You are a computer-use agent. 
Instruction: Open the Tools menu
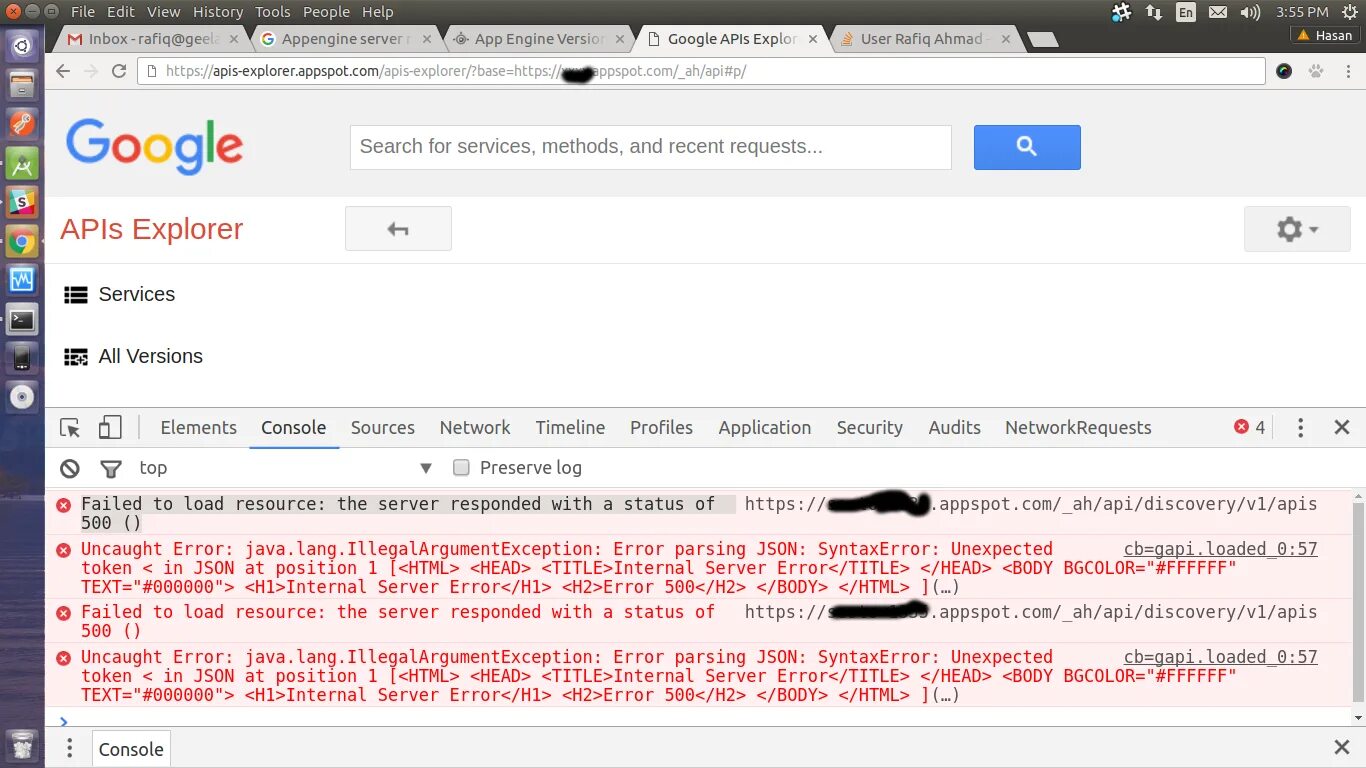coord(272,12)
